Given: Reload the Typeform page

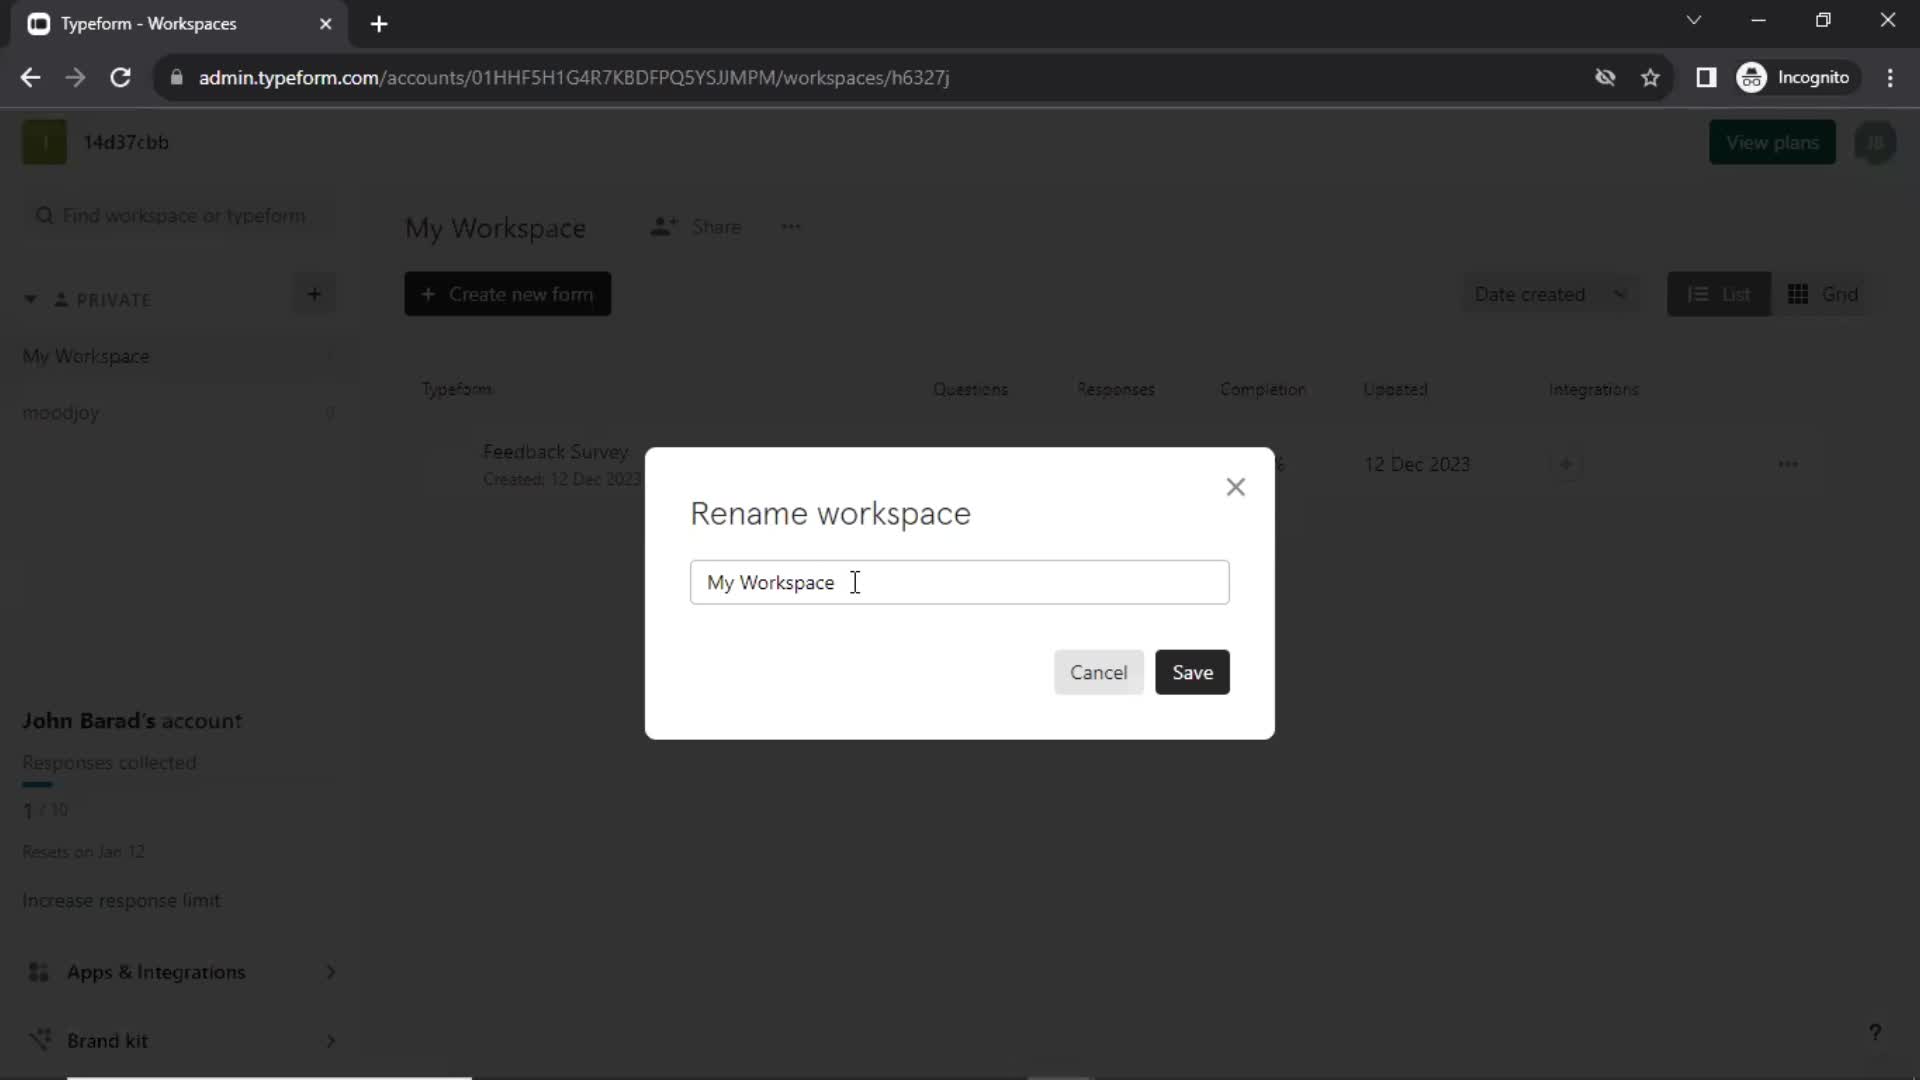Looking at the screenshot, I should pos(120,77).
